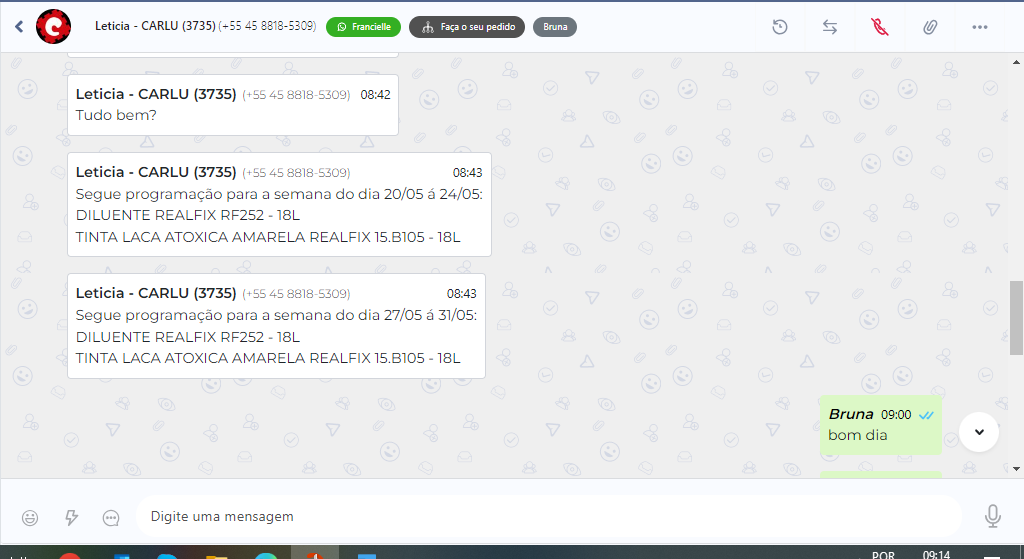This screenshot has width=1024, height=559.
Task: Open the emoji picker
Action: coord(31,517)
